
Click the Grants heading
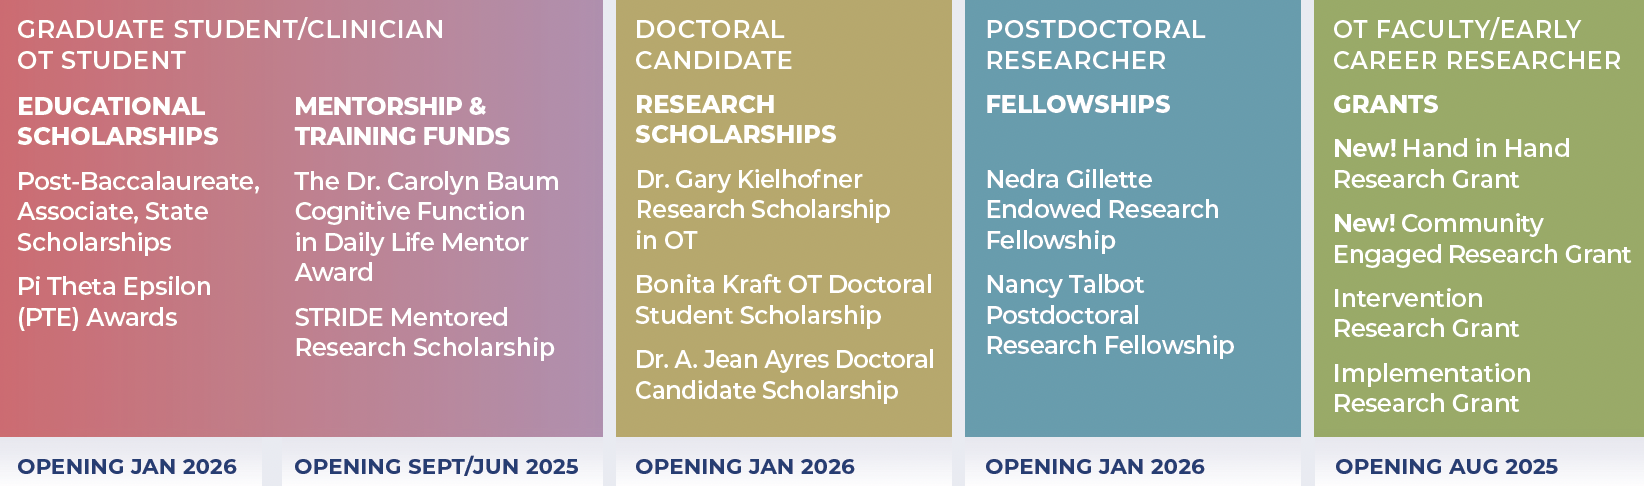(1386, 104)
